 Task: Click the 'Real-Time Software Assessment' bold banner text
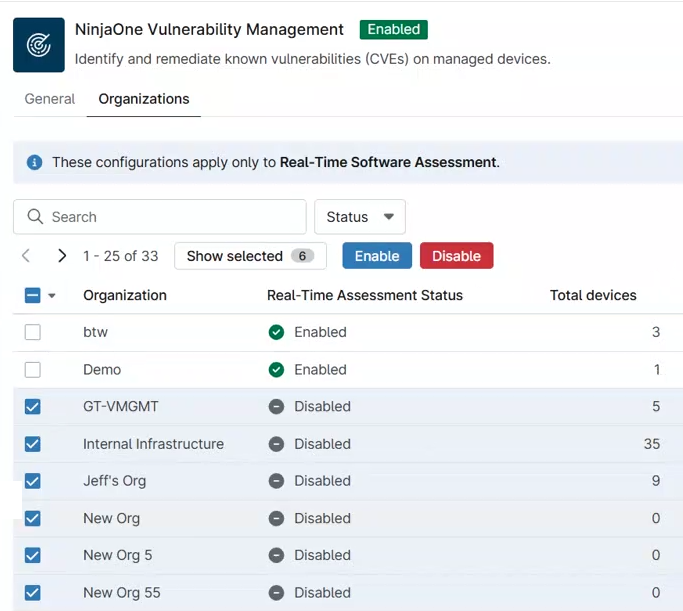[388, 162]
